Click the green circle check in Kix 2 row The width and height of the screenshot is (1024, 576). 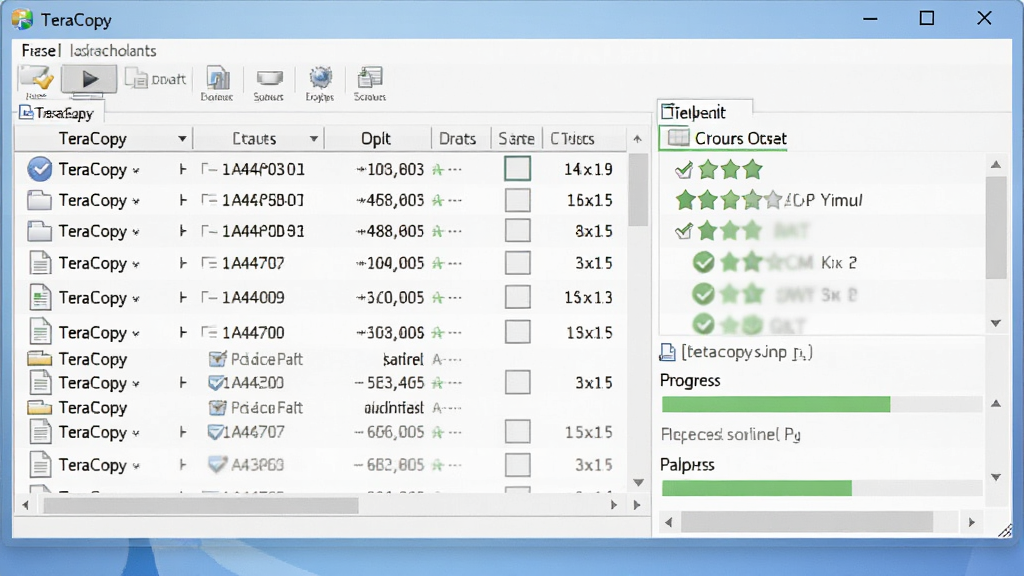[703, 262]
